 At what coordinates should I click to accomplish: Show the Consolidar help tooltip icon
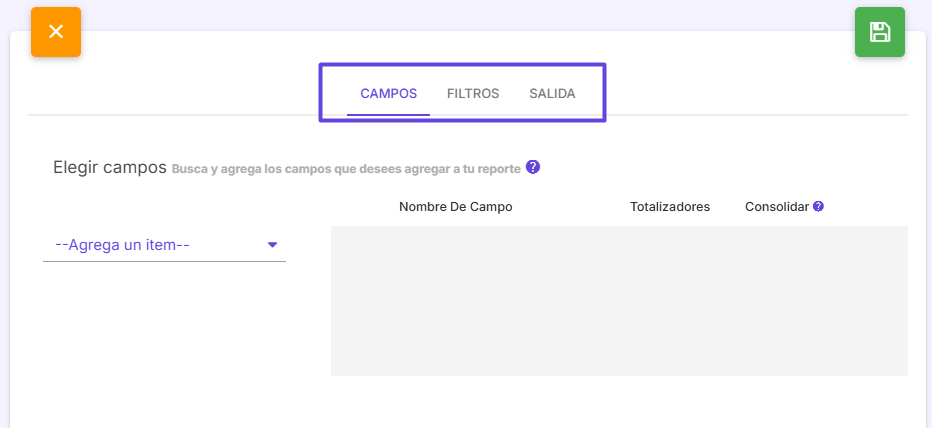pos(818,207)
